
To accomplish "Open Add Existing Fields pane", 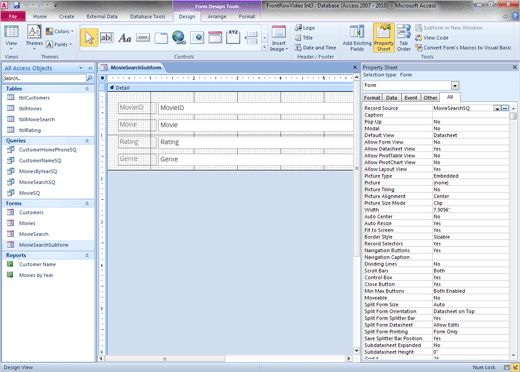I will click(x=357, y=38).
